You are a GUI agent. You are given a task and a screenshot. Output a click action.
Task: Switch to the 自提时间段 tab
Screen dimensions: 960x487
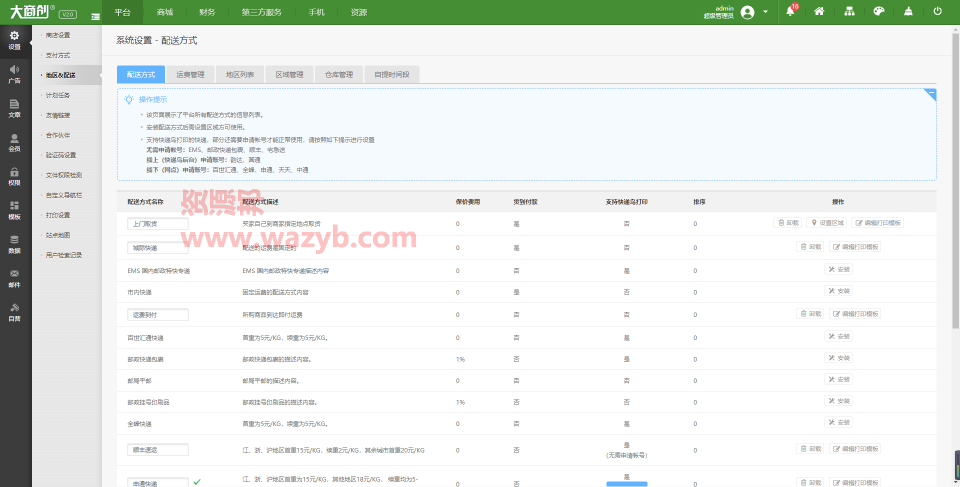pyautogui.click(x=392, y=74)
